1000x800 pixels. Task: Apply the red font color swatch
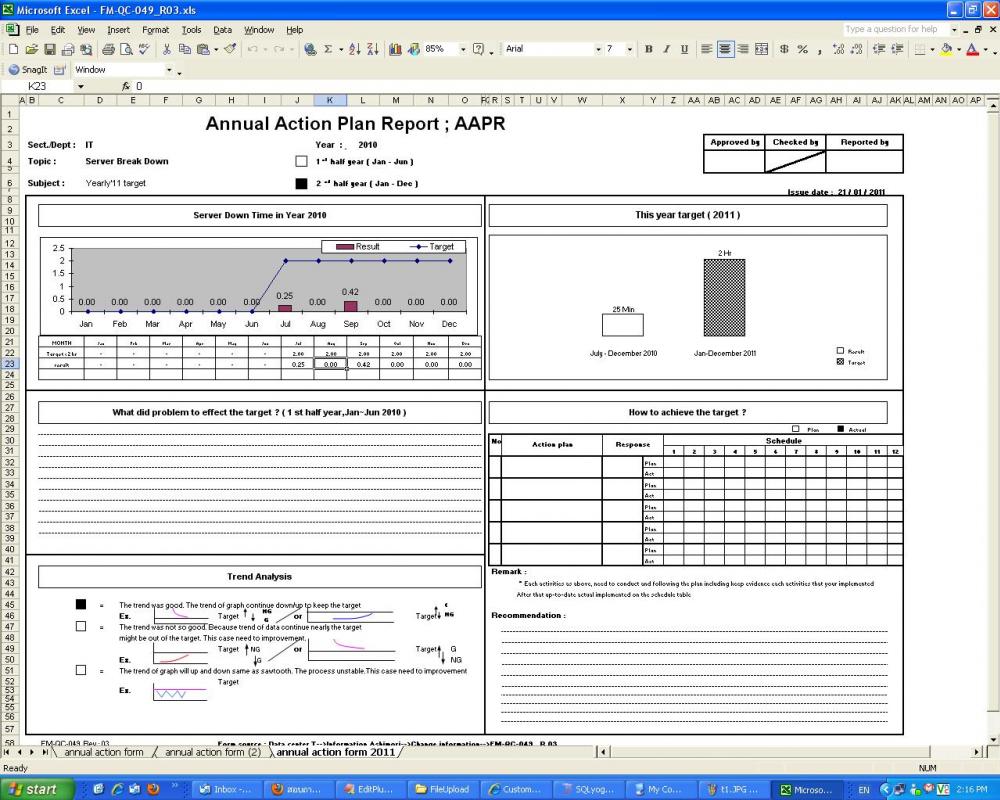[972, 49]
